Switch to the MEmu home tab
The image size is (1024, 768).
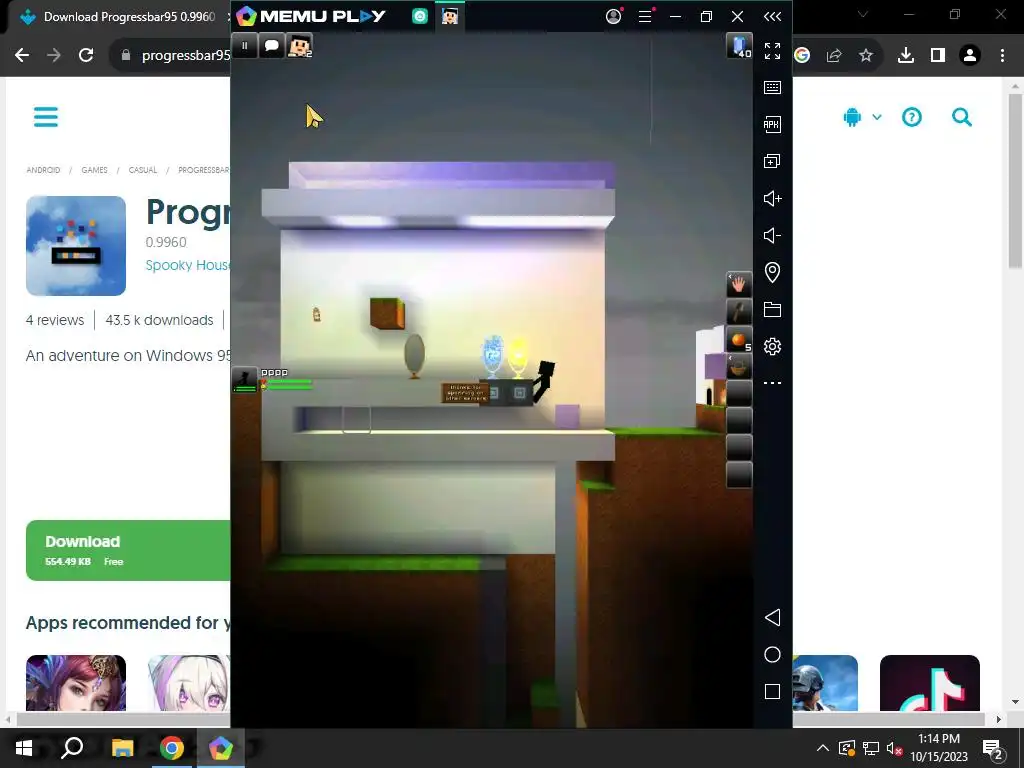[420, 17]
